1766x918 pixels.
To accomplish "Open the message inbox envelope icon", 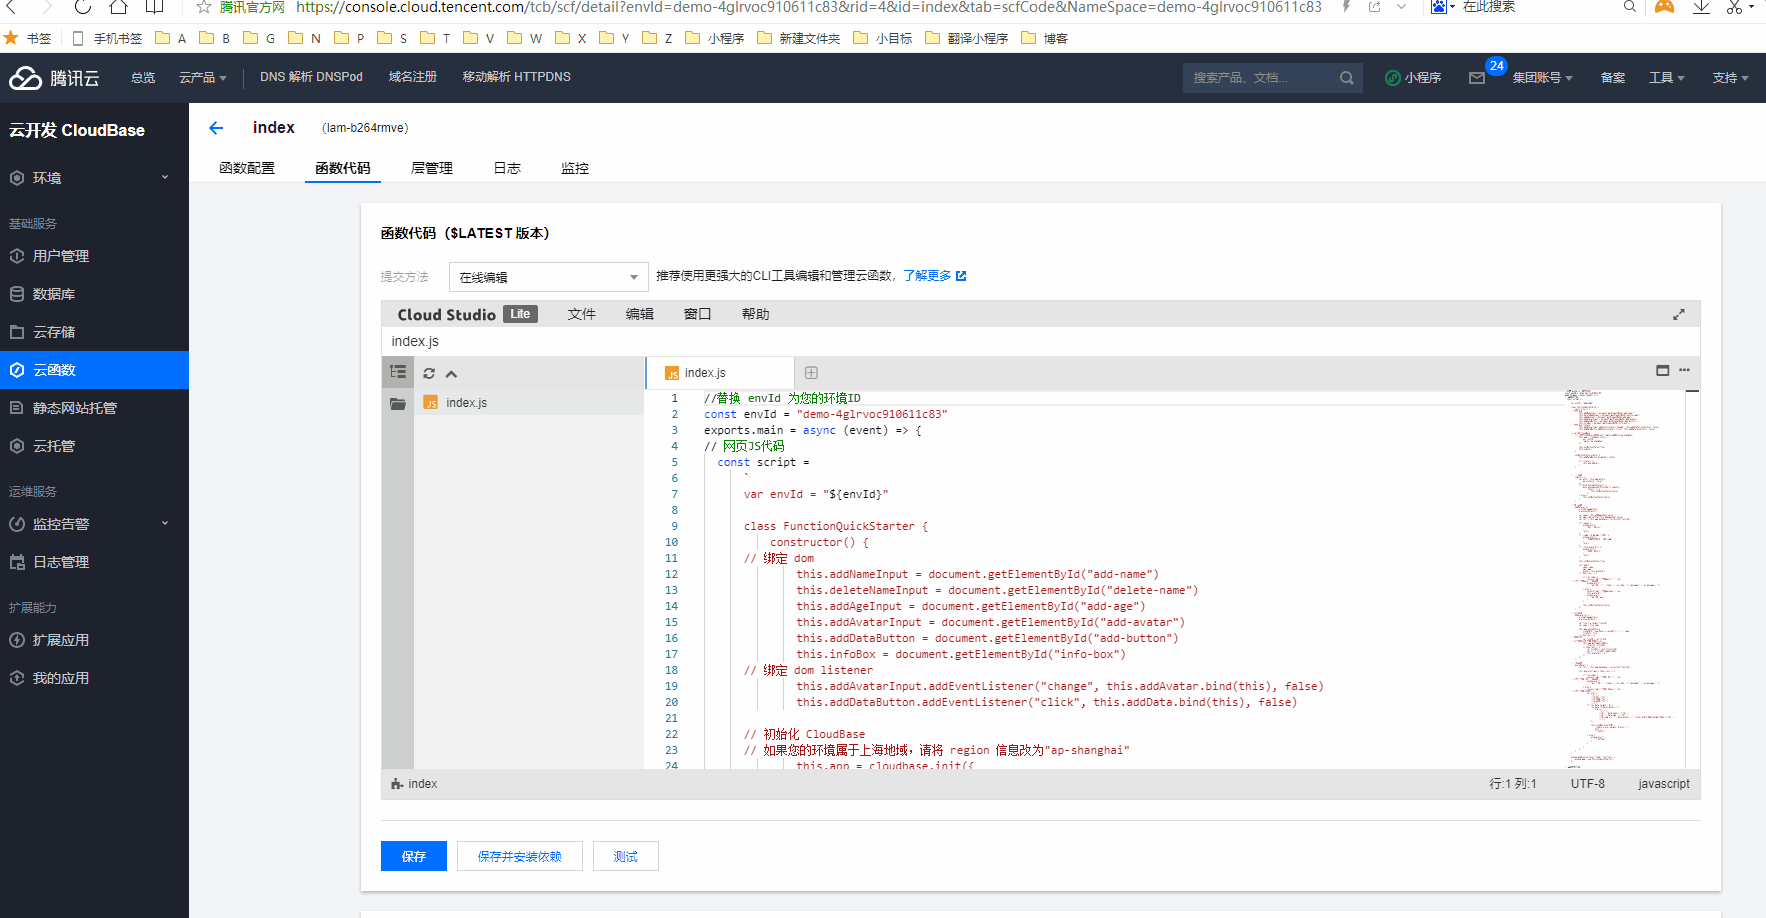I will point(1477,78).
